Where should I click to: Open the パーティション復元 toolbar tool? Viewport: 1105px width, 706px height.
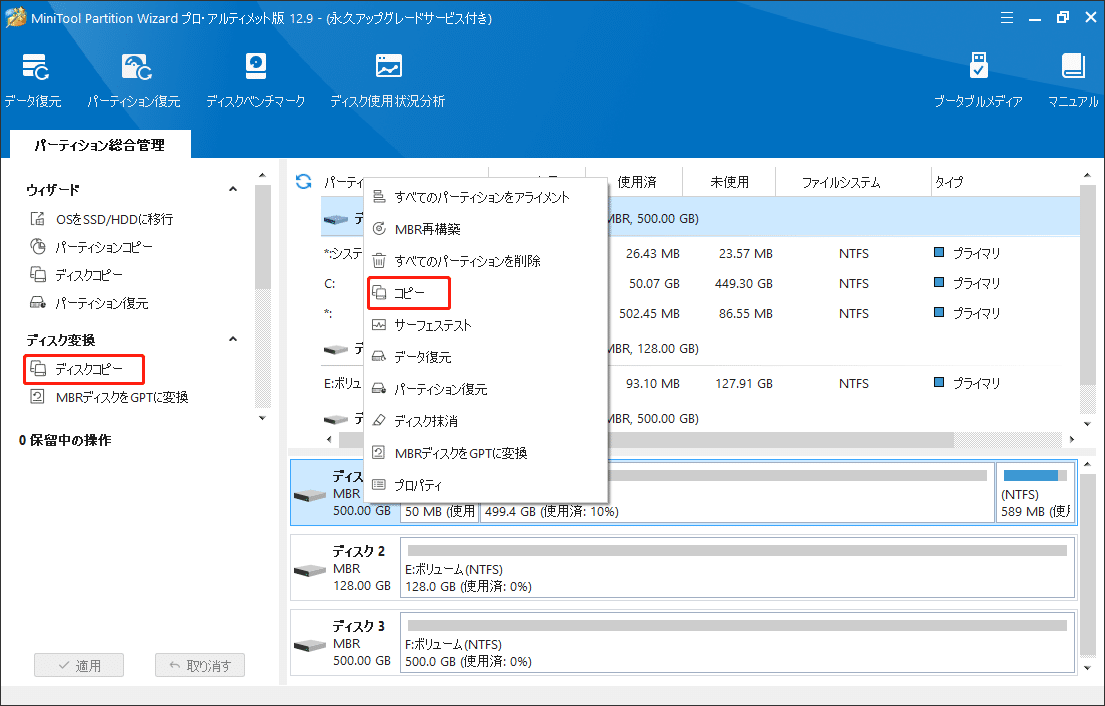click(134, 78)
